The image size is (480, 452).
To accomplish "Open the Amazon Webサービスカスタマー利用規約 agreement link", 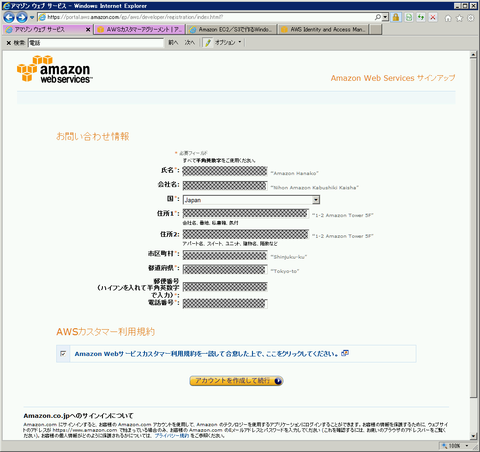I will point(206,354).
